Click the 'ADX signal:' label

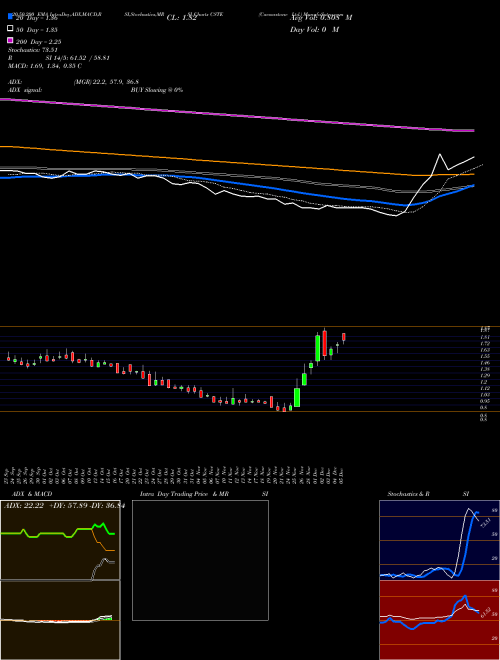(25, 90)
